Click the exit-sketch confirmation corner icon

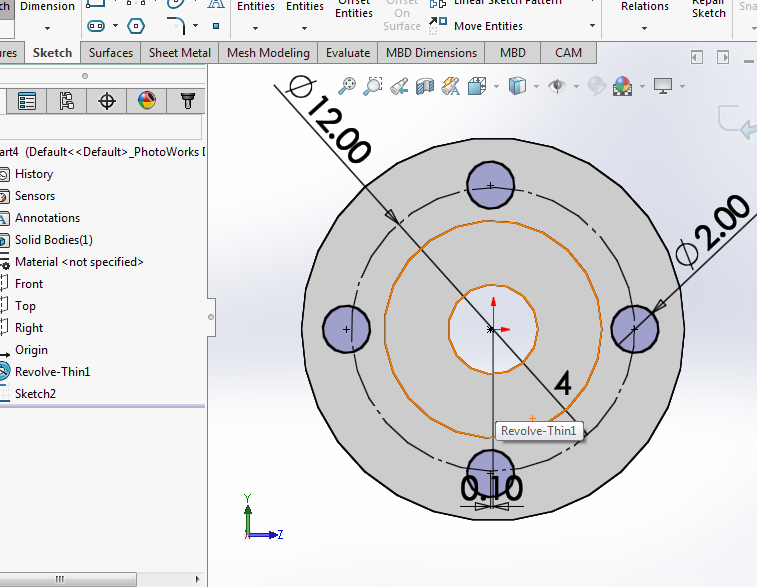coord(736,121)
